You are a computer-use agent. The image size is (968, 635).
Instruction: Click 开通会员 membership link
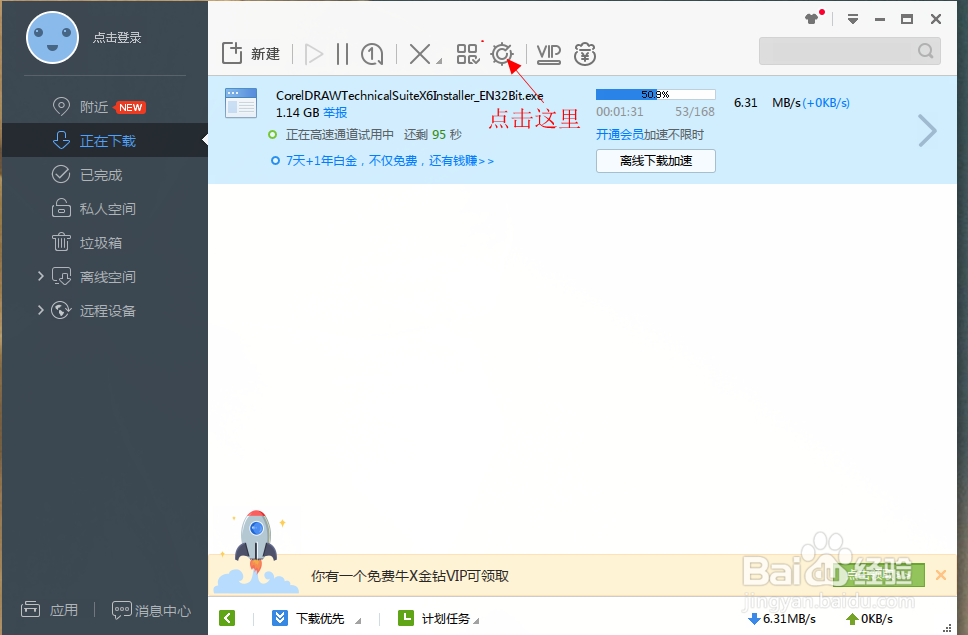pos(619,135)
